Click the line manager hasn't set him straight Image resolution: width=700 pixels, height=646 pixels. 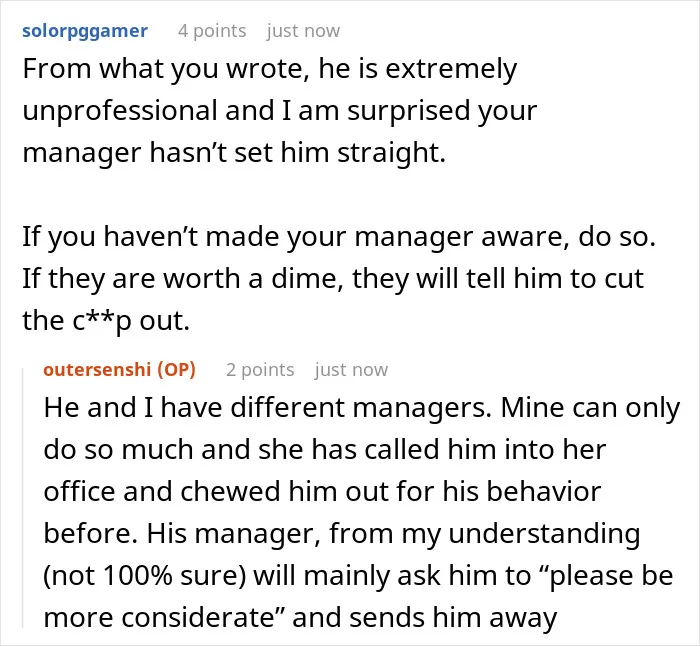234,153
